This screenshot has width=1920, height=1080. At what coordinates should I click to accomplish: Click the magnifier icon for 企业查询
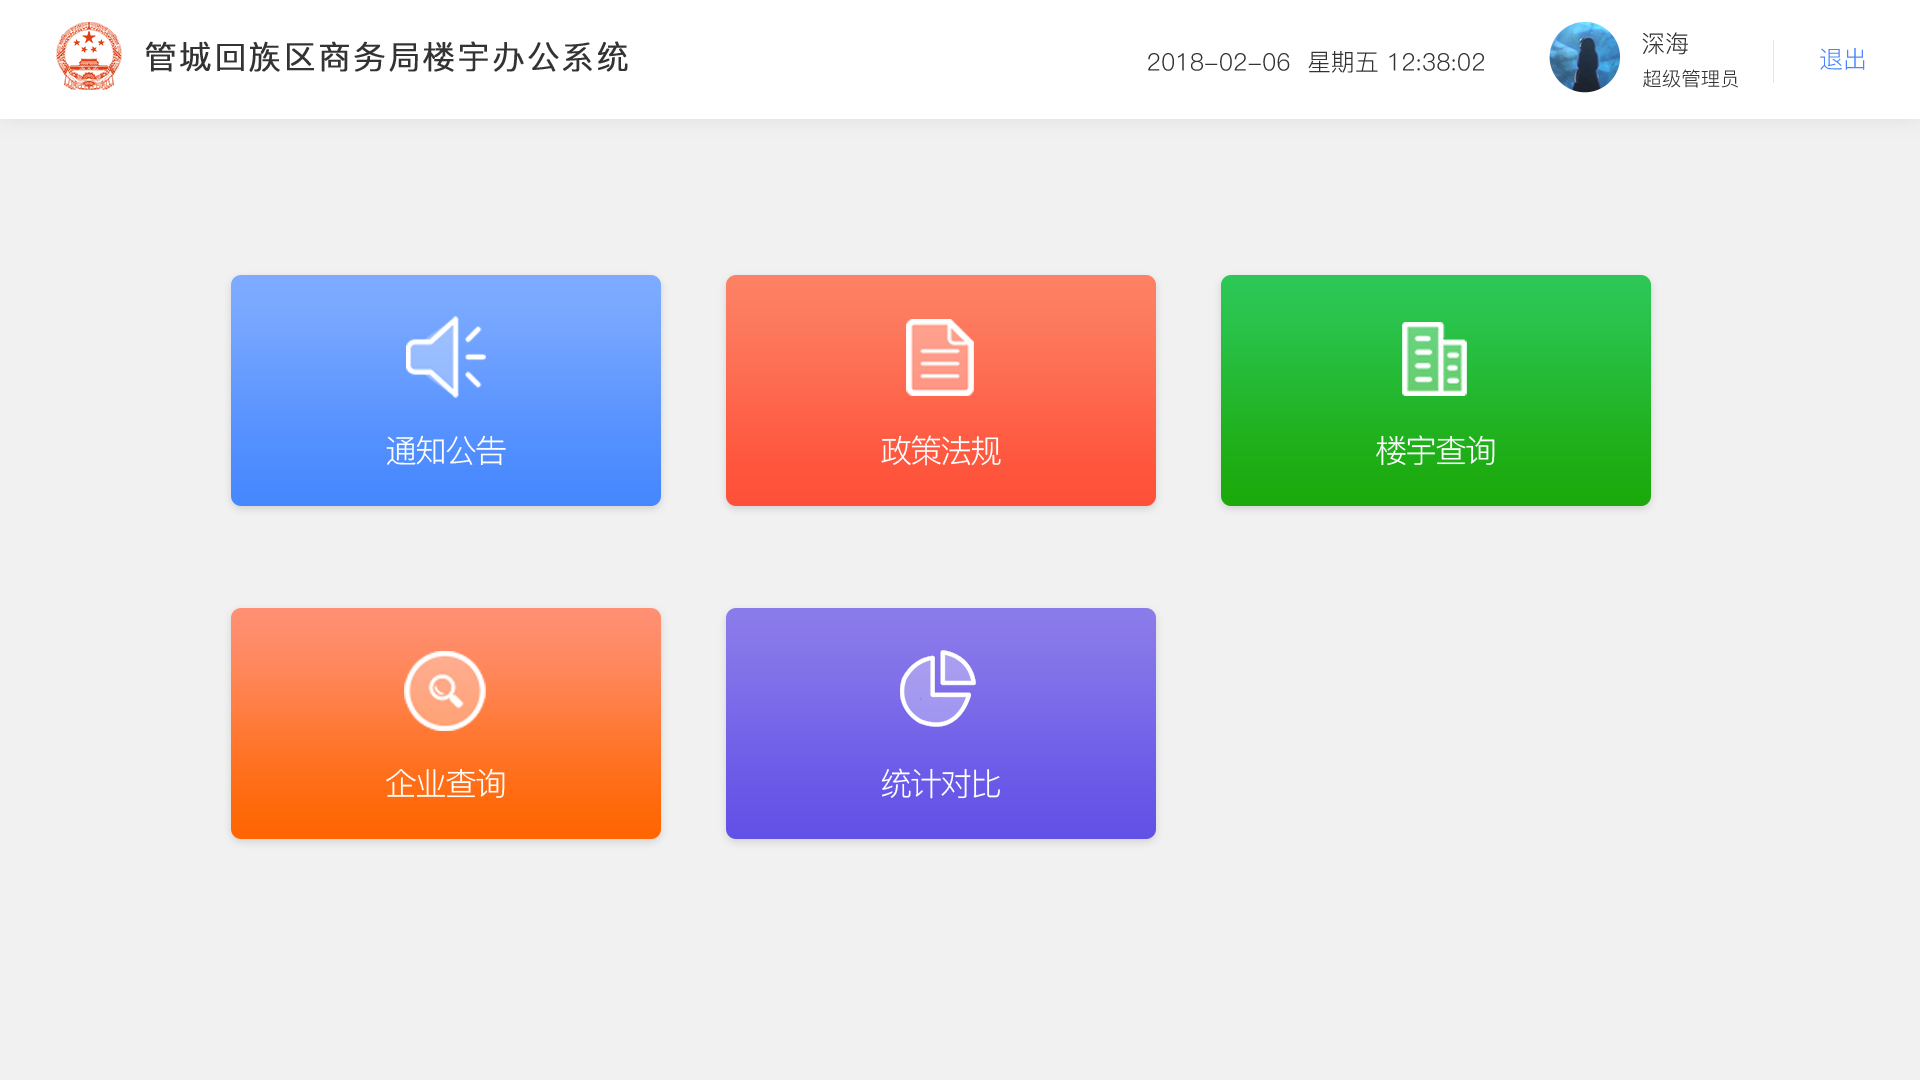tap(445, 690)
